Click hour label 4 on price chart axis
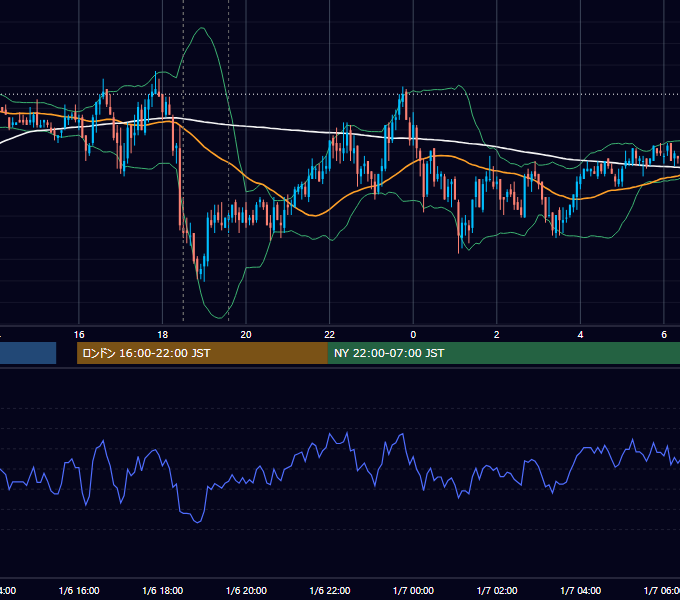The width and height of the screenshot is (680, 600). click(580, 335)
